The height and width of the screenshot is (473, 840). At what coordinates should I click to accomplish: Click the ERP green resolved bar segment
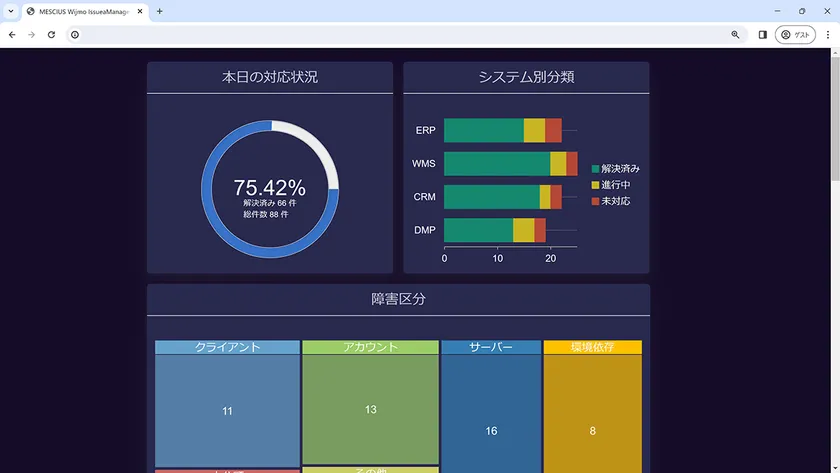[x=484, y=131]
